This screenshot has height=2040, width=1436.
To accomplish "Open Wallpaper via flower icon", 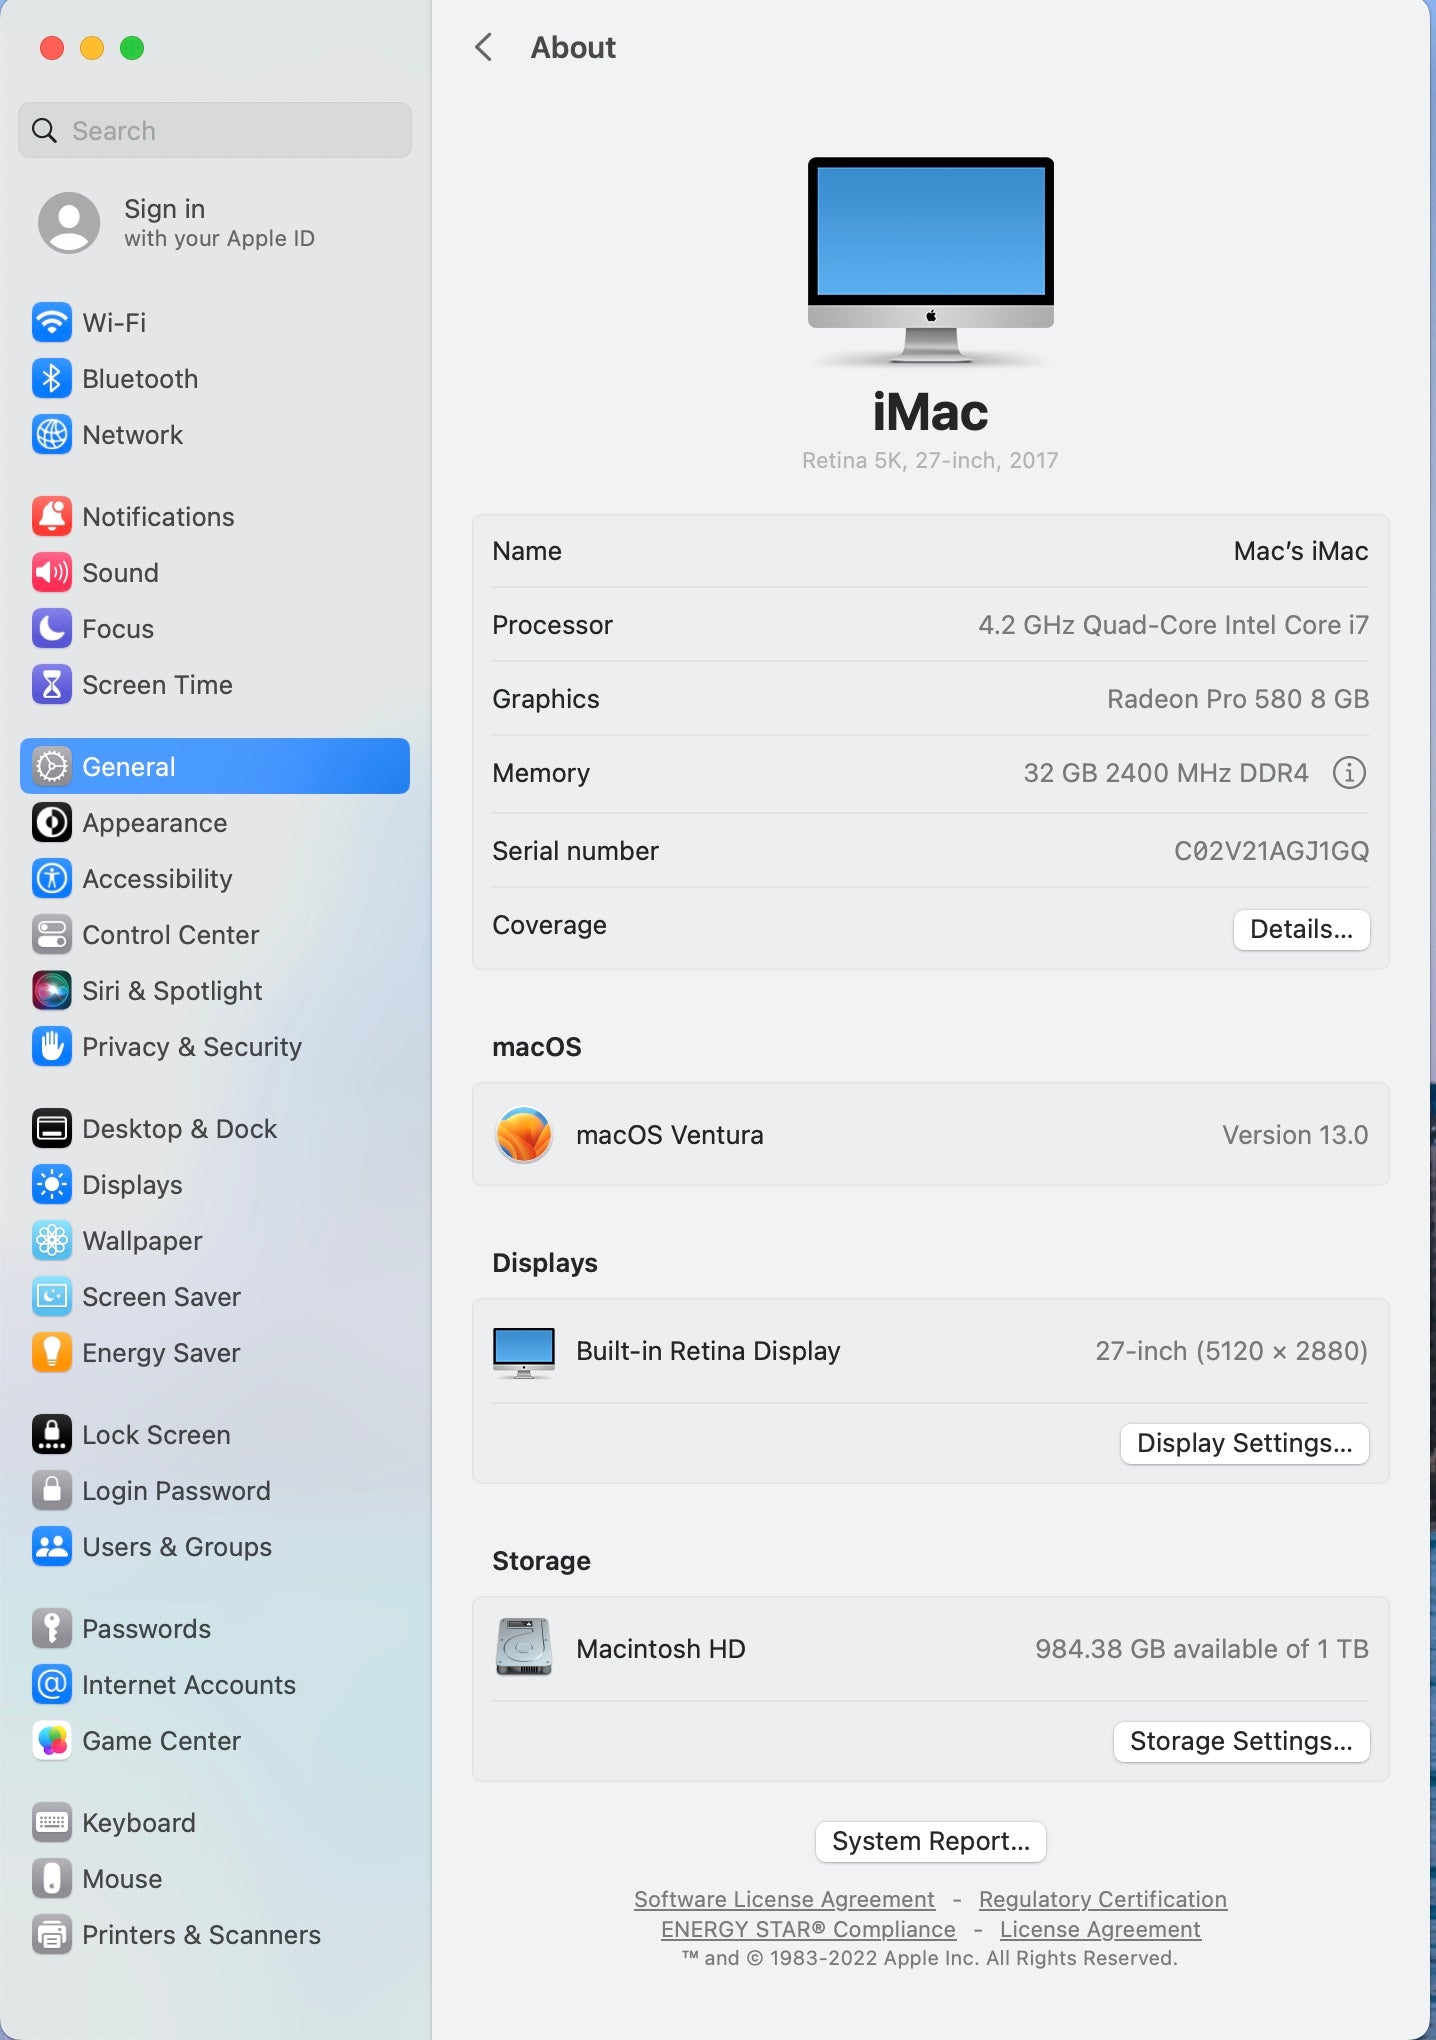I will click(51, 1240).
